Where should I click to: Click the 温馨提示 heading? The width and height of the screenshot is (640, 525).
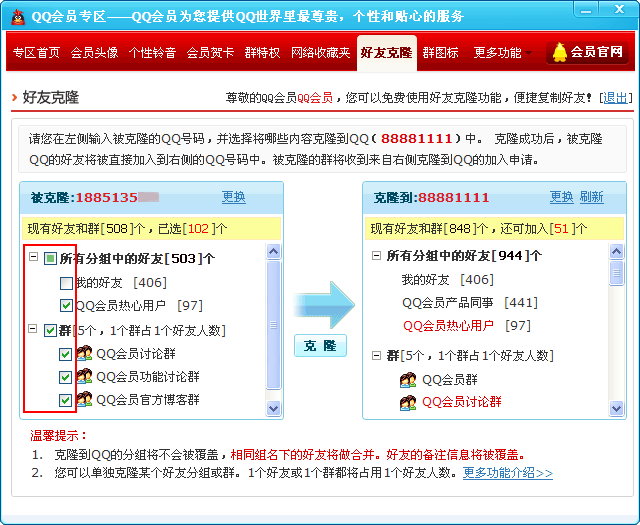(x=58, y=435)
